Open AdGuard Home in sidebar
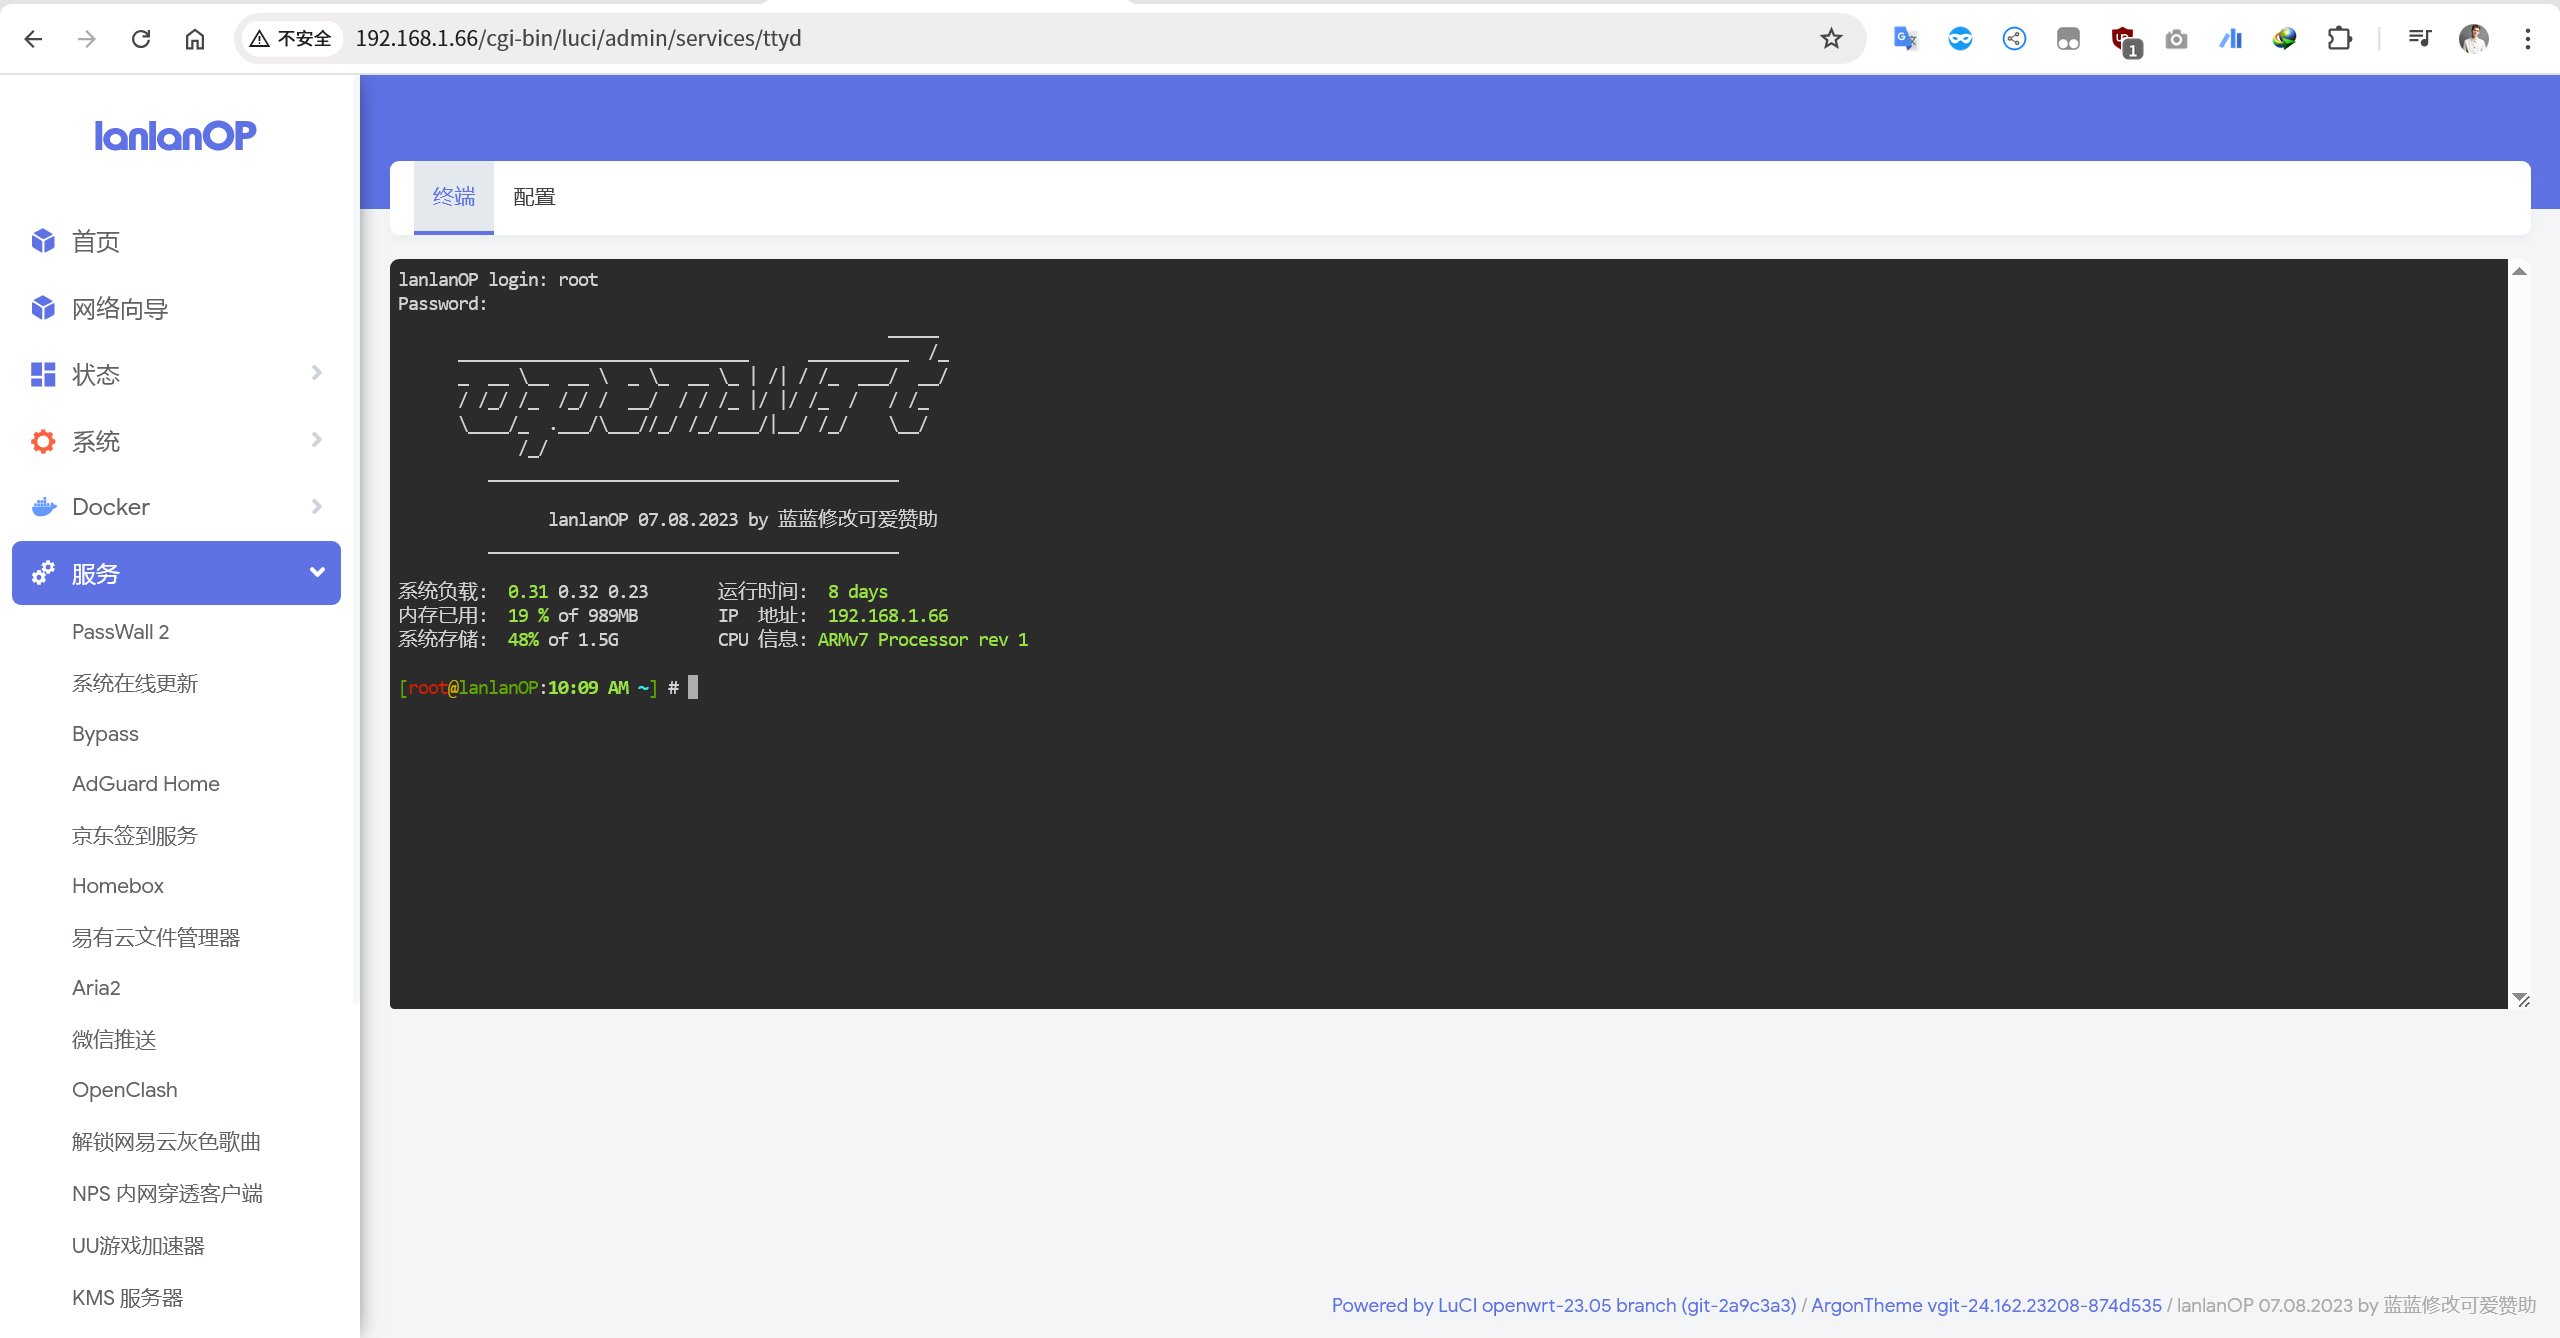 click(145, 784)
